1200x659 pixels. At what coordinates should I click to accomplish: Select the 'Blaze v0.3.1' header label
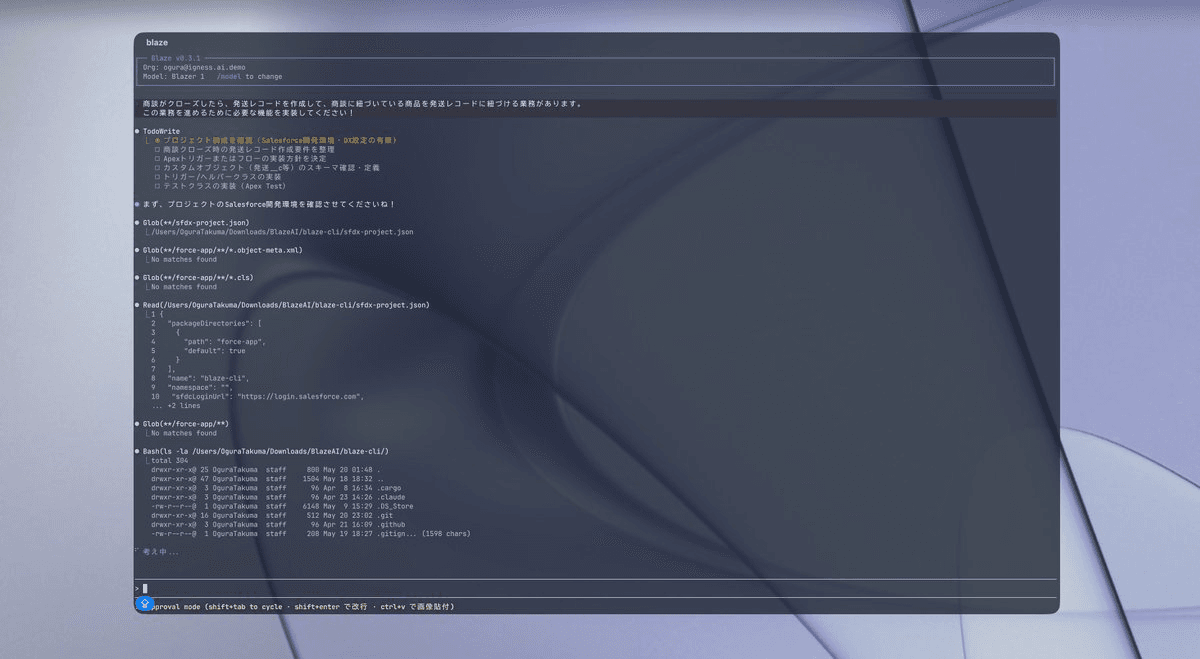click(175, 59)
